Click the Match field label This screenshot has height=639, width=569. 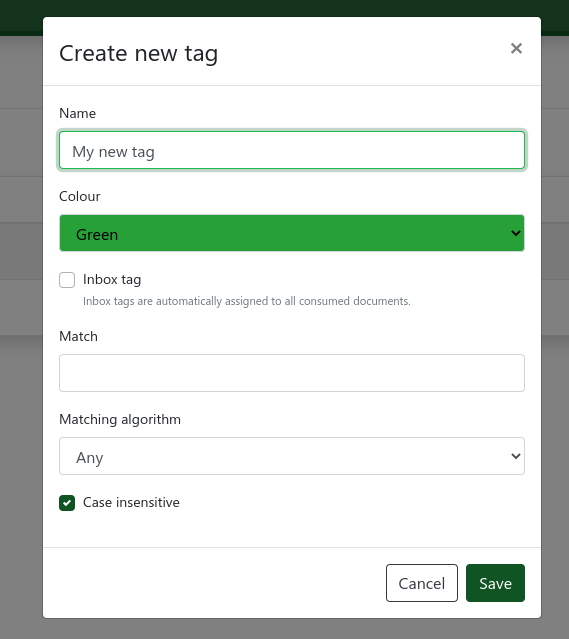pos(78,337)
